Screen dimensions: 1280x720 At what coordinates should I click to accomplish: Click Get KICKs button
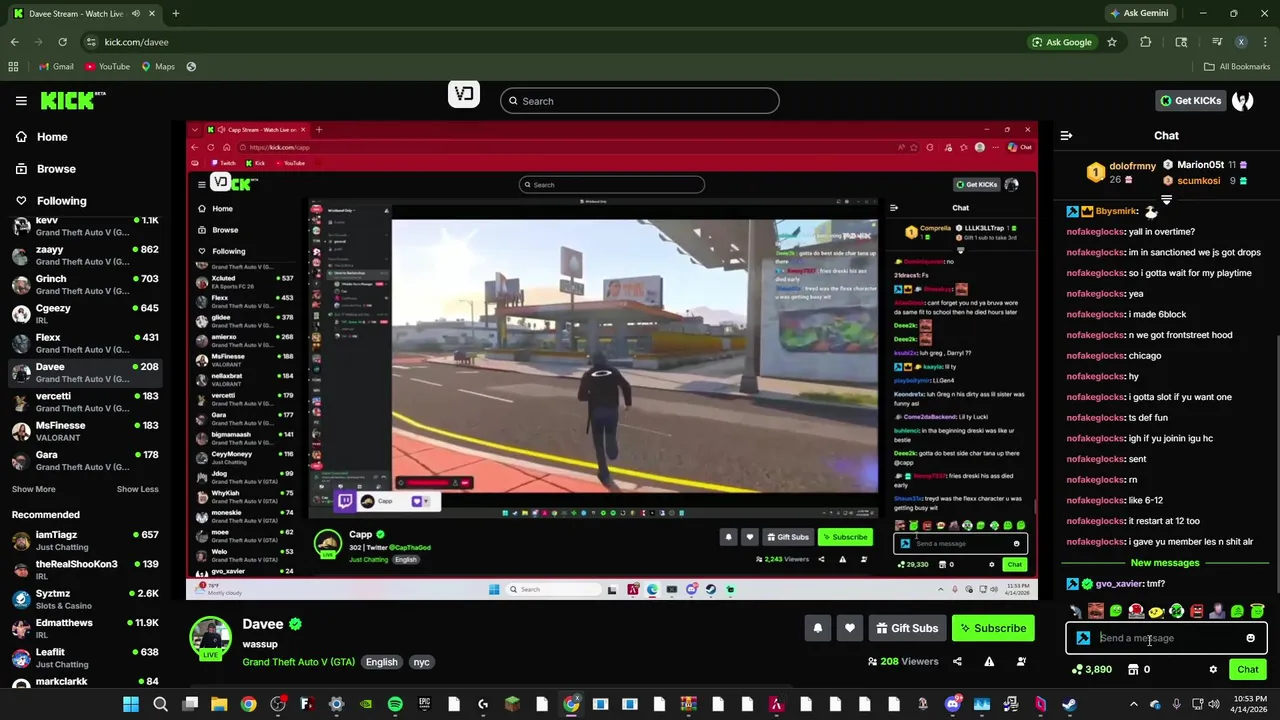1190,100
